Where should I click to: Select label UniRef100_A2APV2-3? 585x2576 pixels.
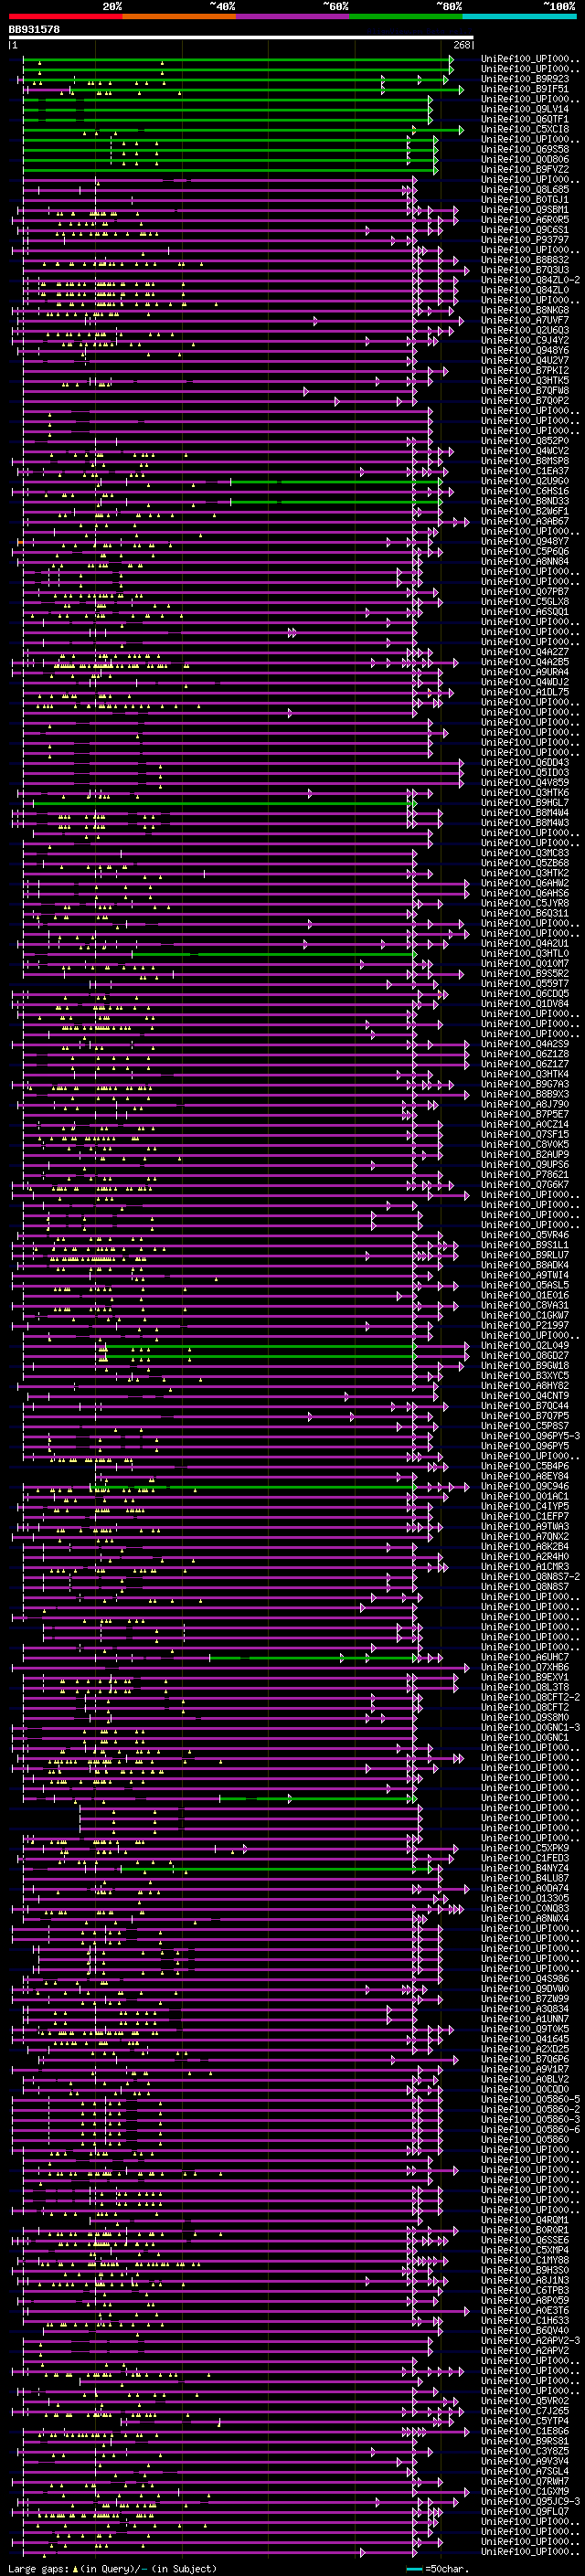pos(530,2340)
